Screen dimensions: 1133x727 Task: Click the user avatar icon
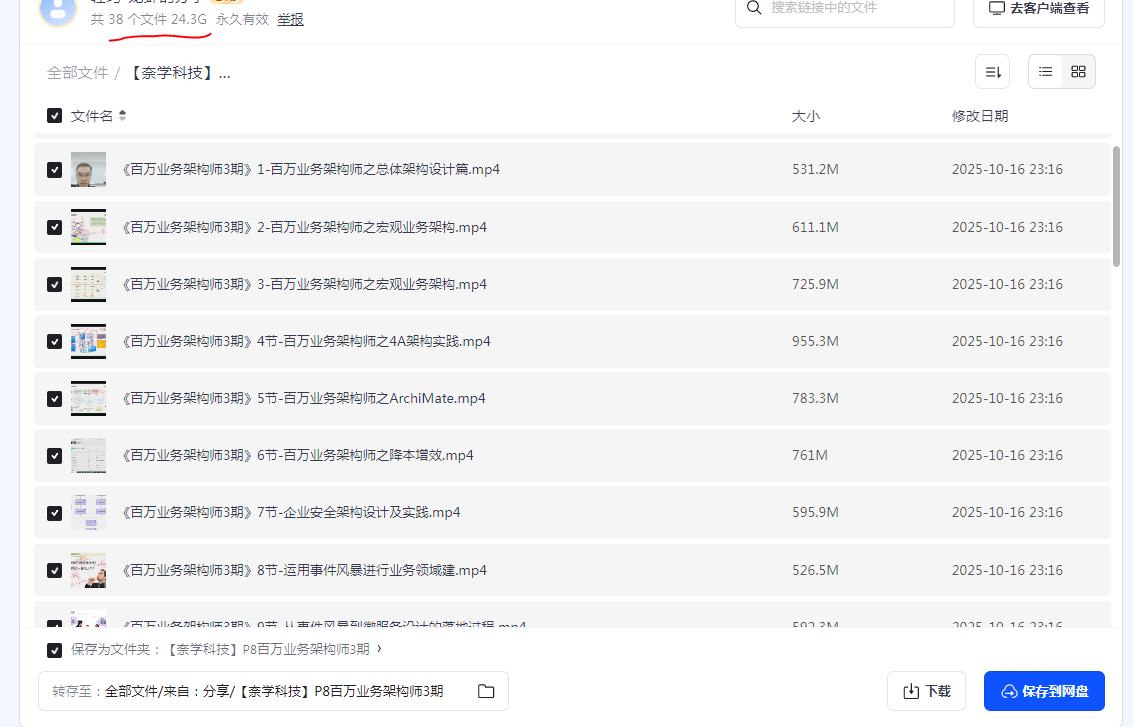click(x=59, y=9)
